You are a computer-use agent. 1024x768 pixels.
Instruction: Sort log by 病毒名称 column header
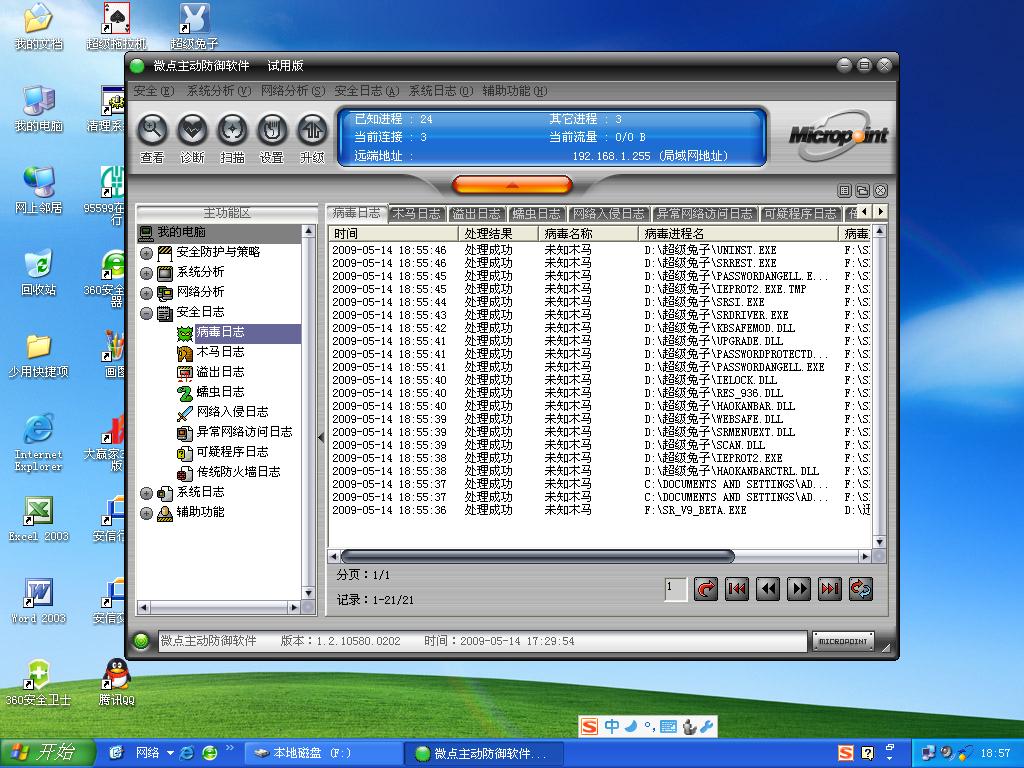click(x=588, y=234)
